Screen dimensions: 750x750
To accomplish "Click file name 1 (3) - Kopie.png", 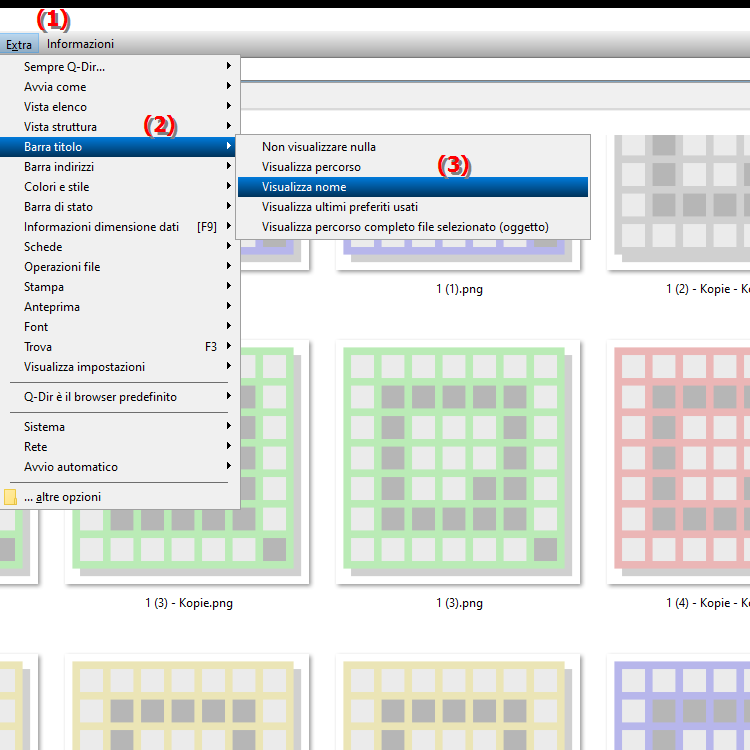I will pyautogui.click(x=189, y=603).
